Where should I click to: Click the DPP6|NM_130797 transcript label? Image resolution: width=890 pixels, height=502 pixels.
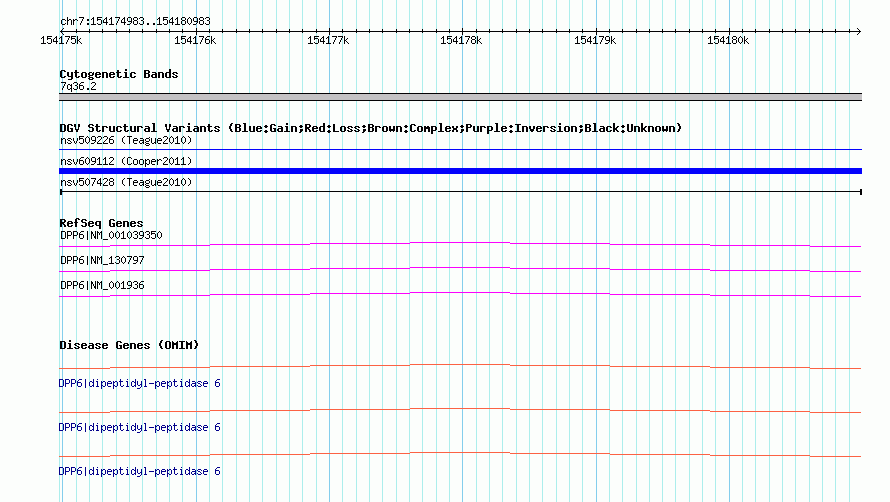[102, 260]
